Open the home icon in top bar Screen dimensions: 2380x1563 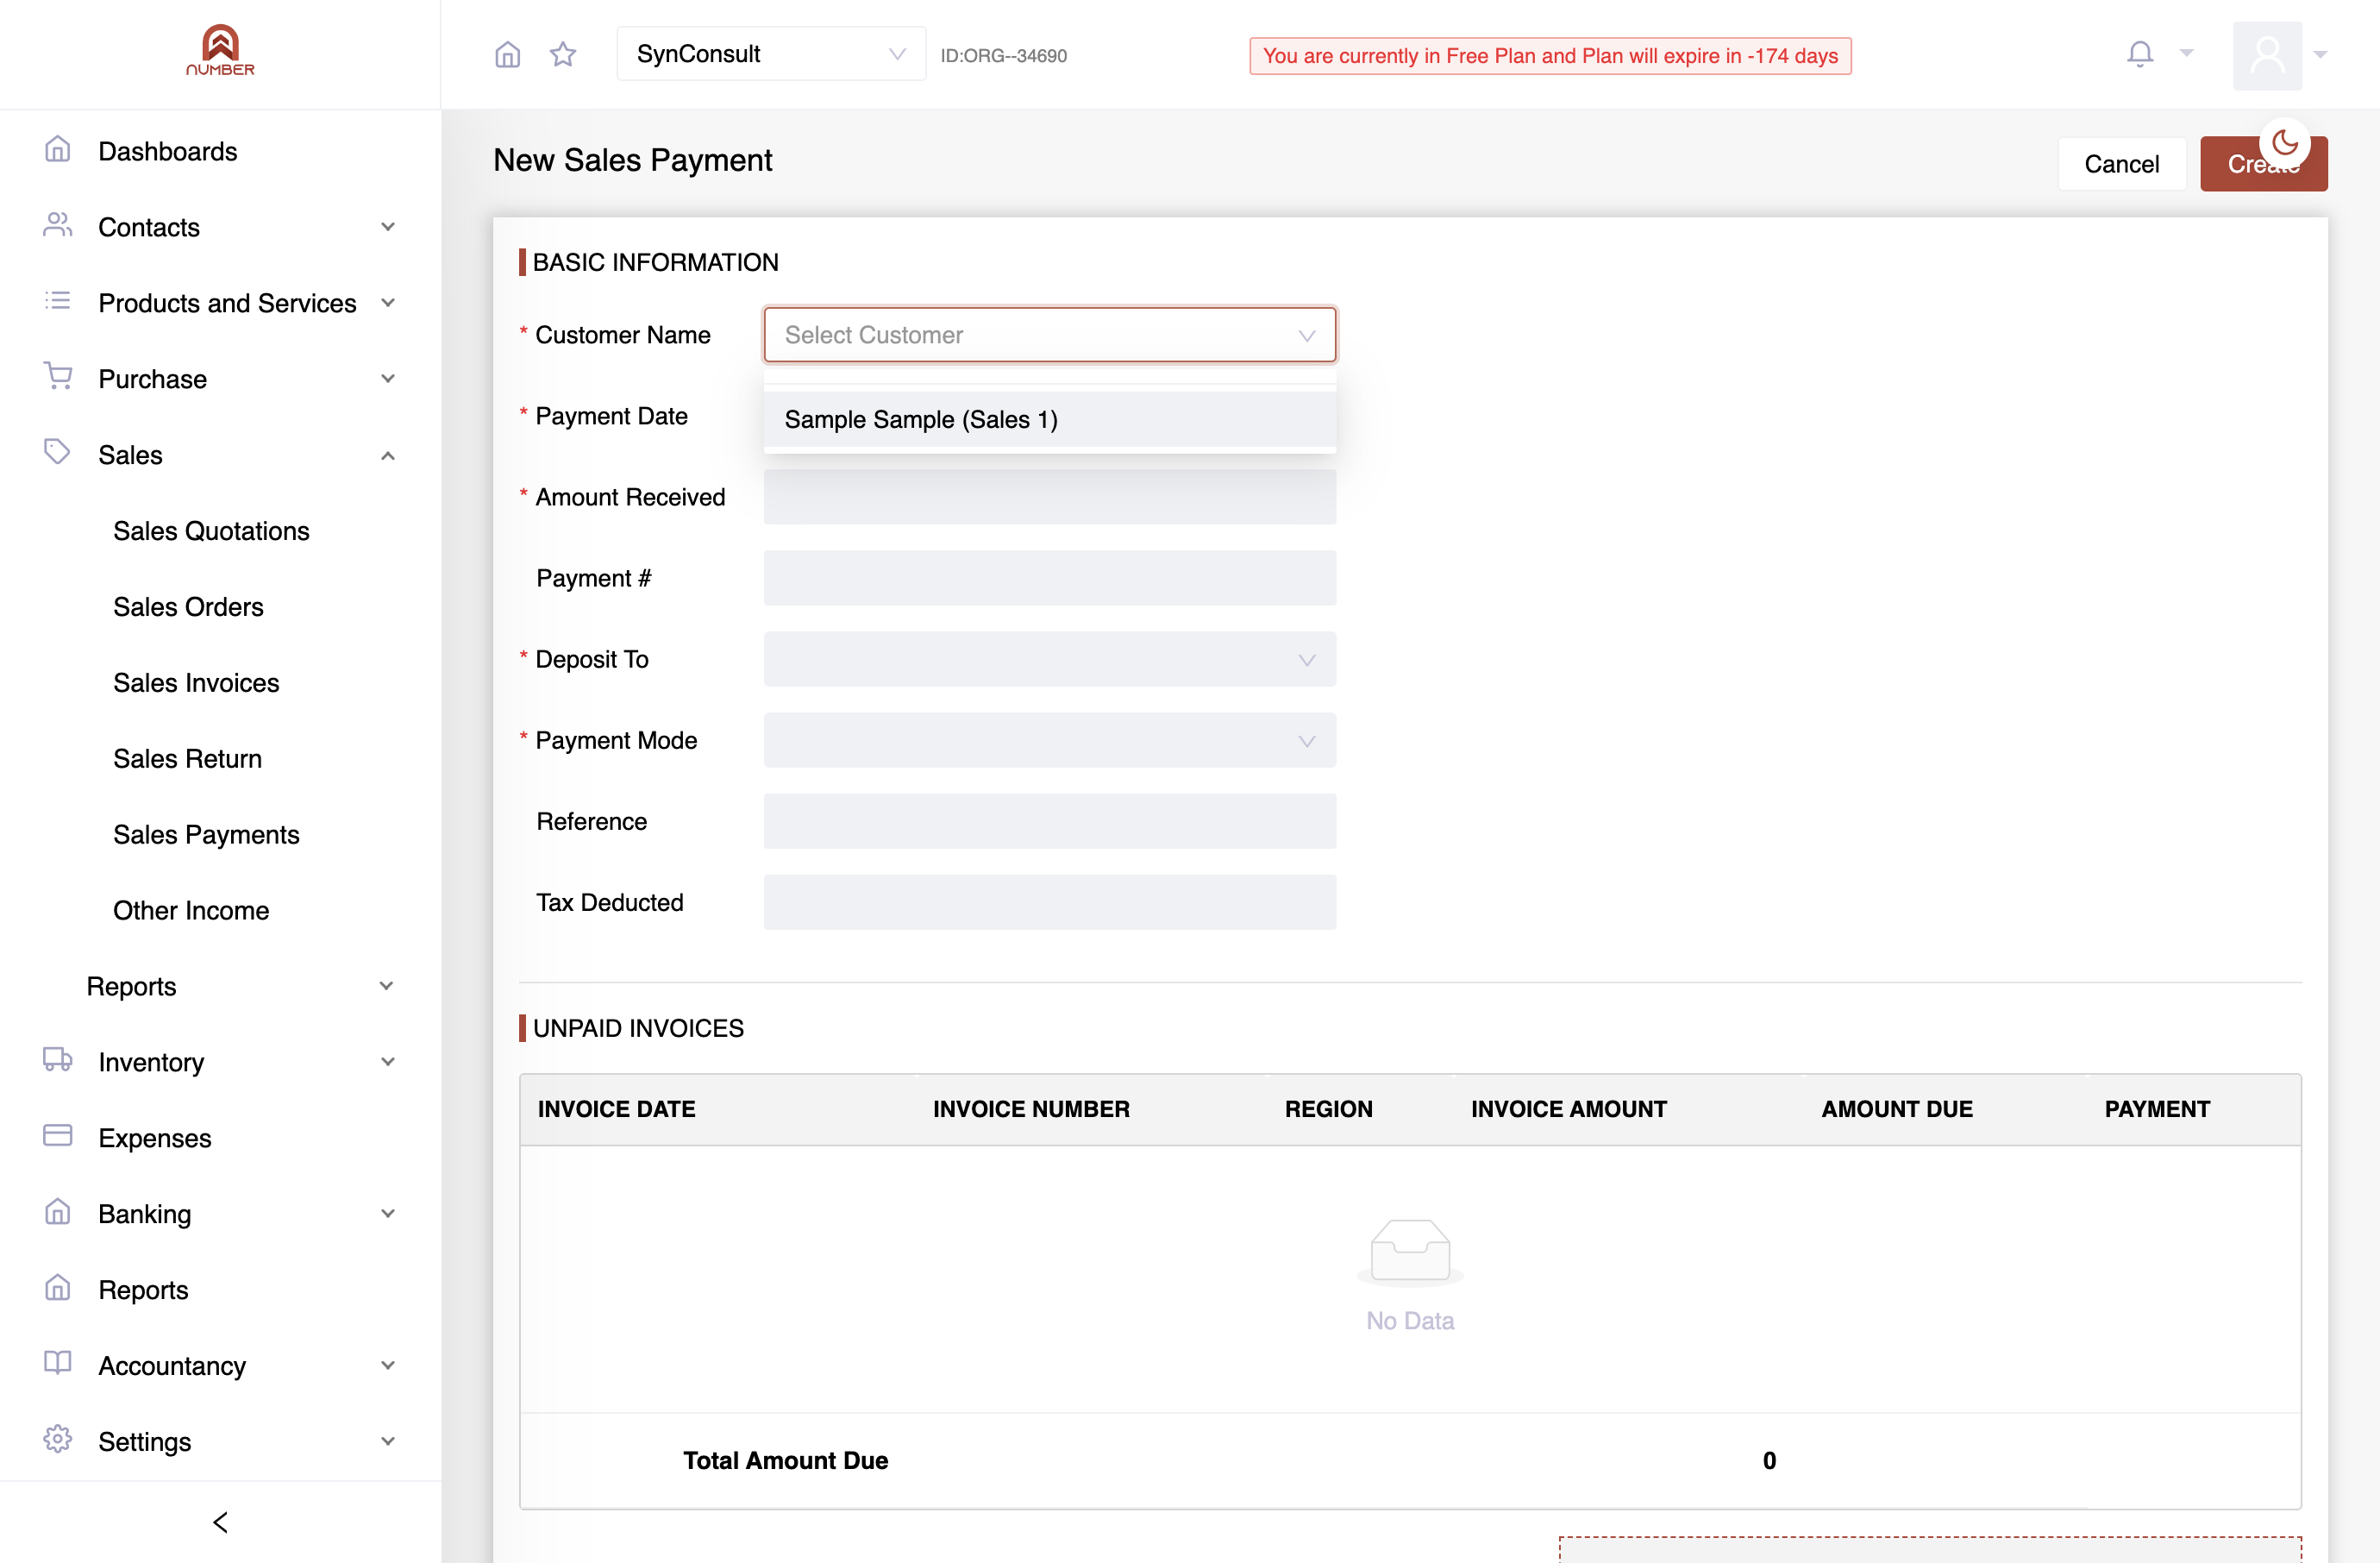click(x=508, y=54)
